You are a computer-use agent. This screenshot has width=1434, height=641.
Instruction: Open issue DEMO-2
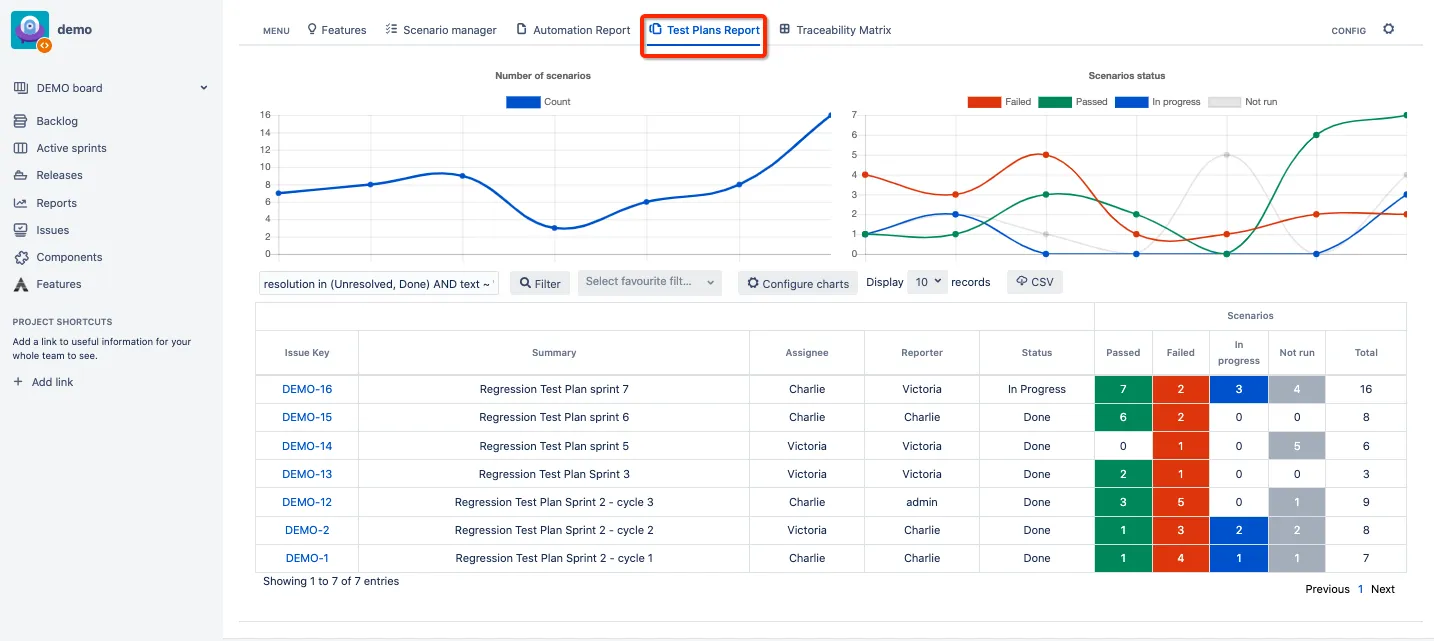[307, 530]
